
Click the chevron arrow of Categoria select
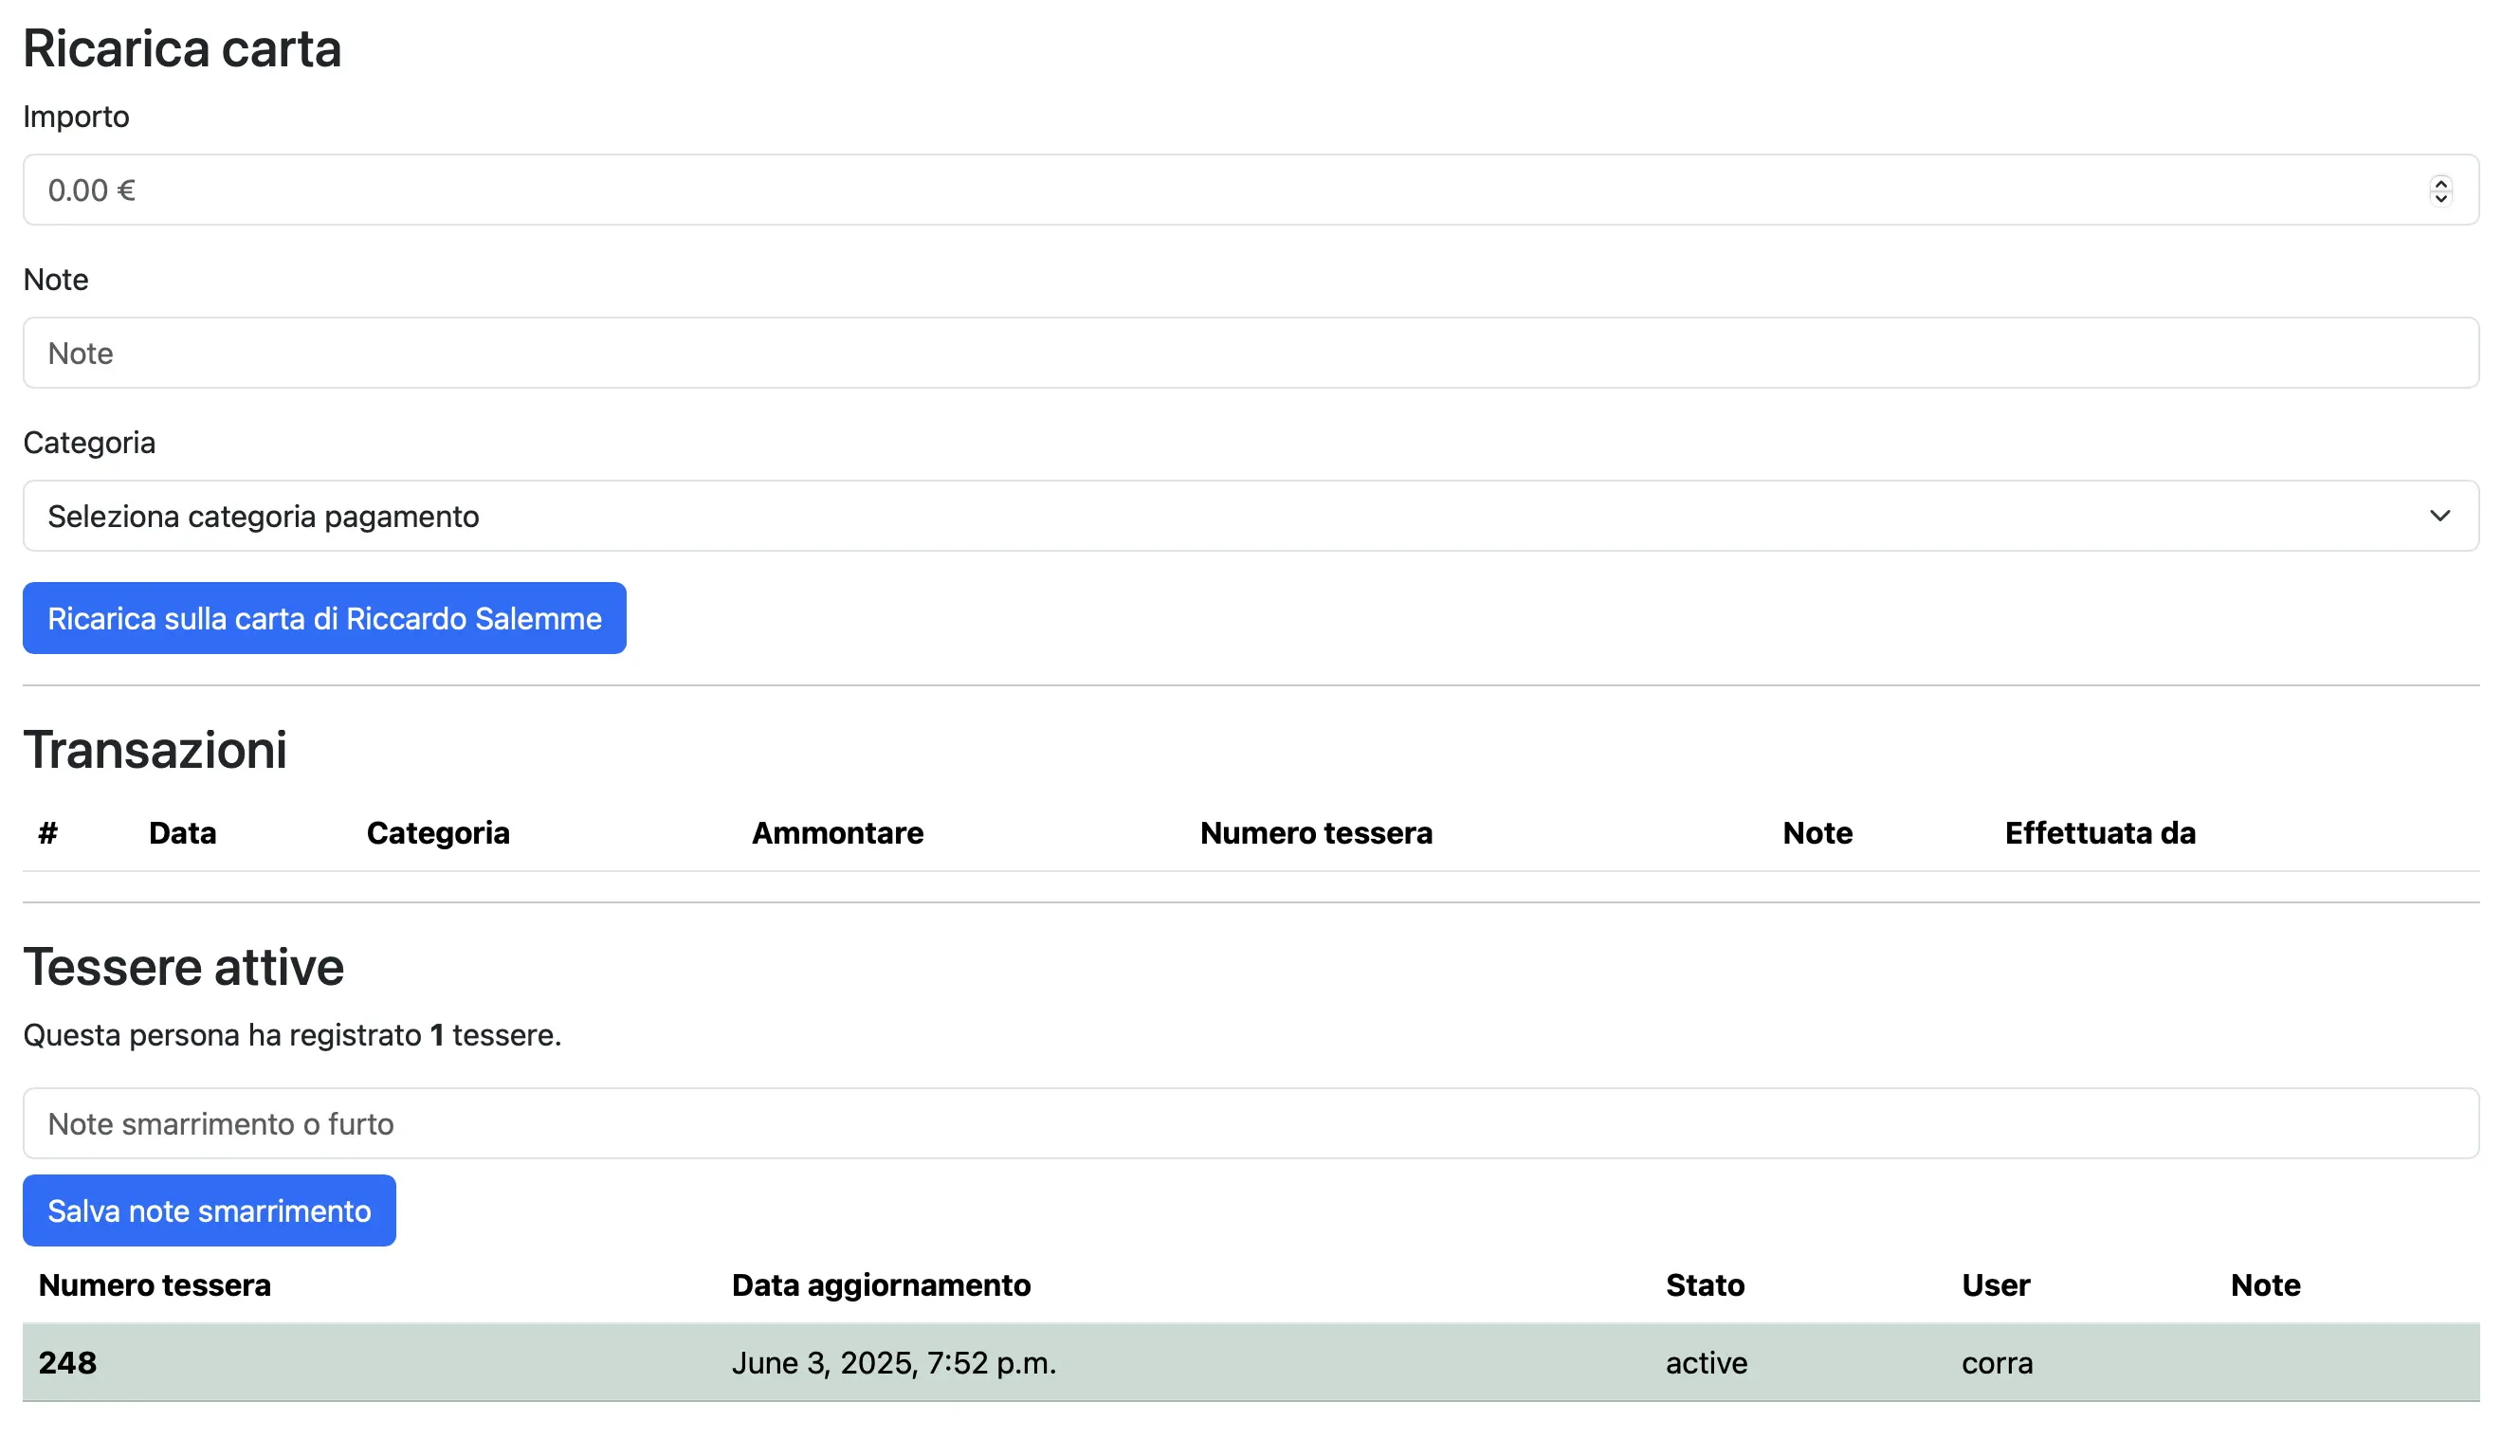[2439, 516]
